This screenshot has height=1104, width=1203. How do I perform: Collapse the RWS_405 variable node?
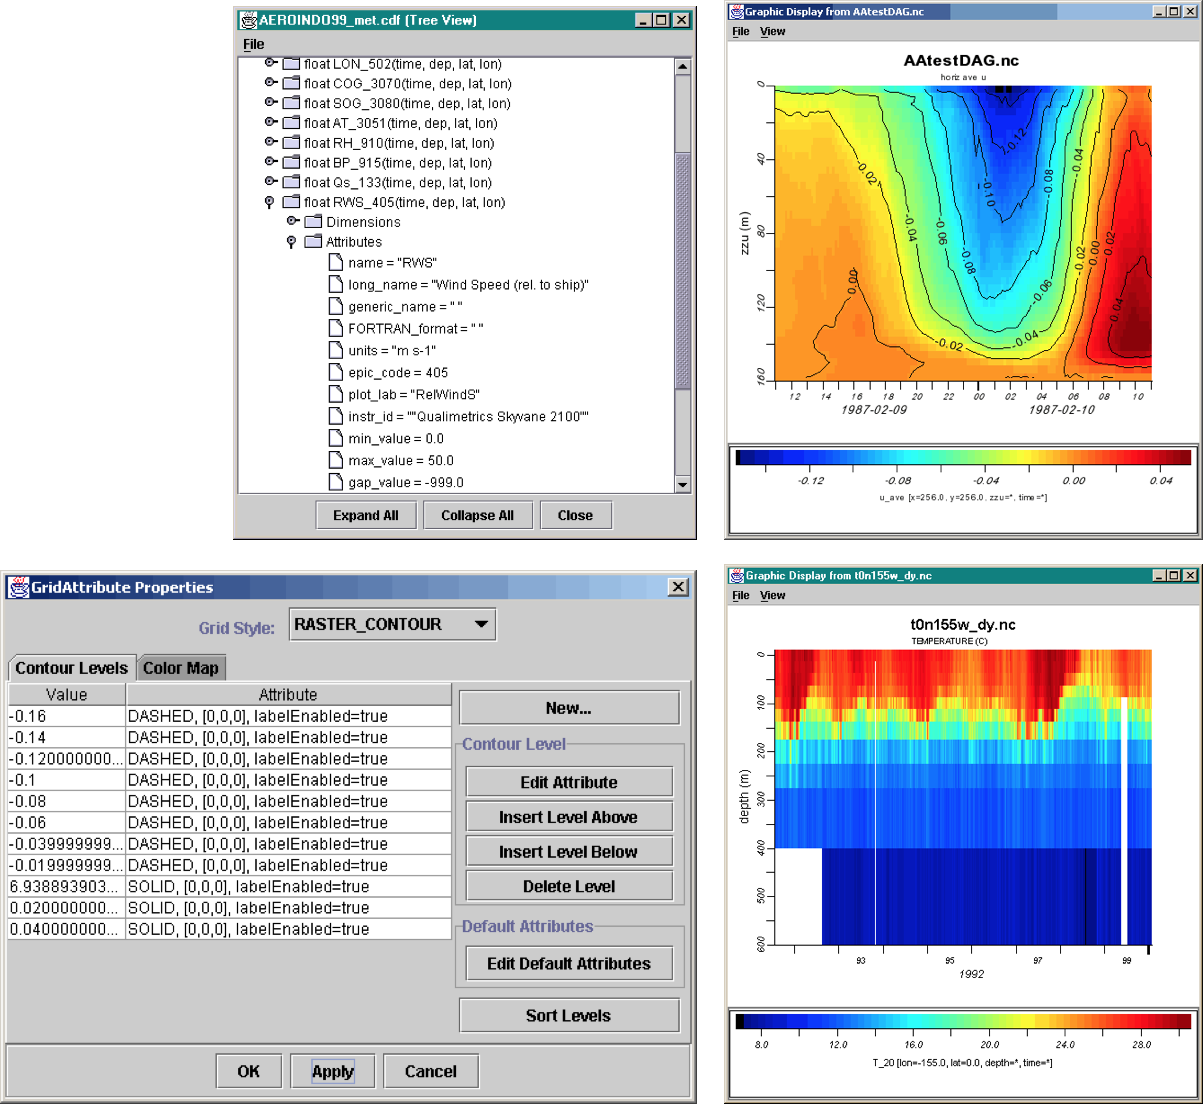(x=269, y=202)
